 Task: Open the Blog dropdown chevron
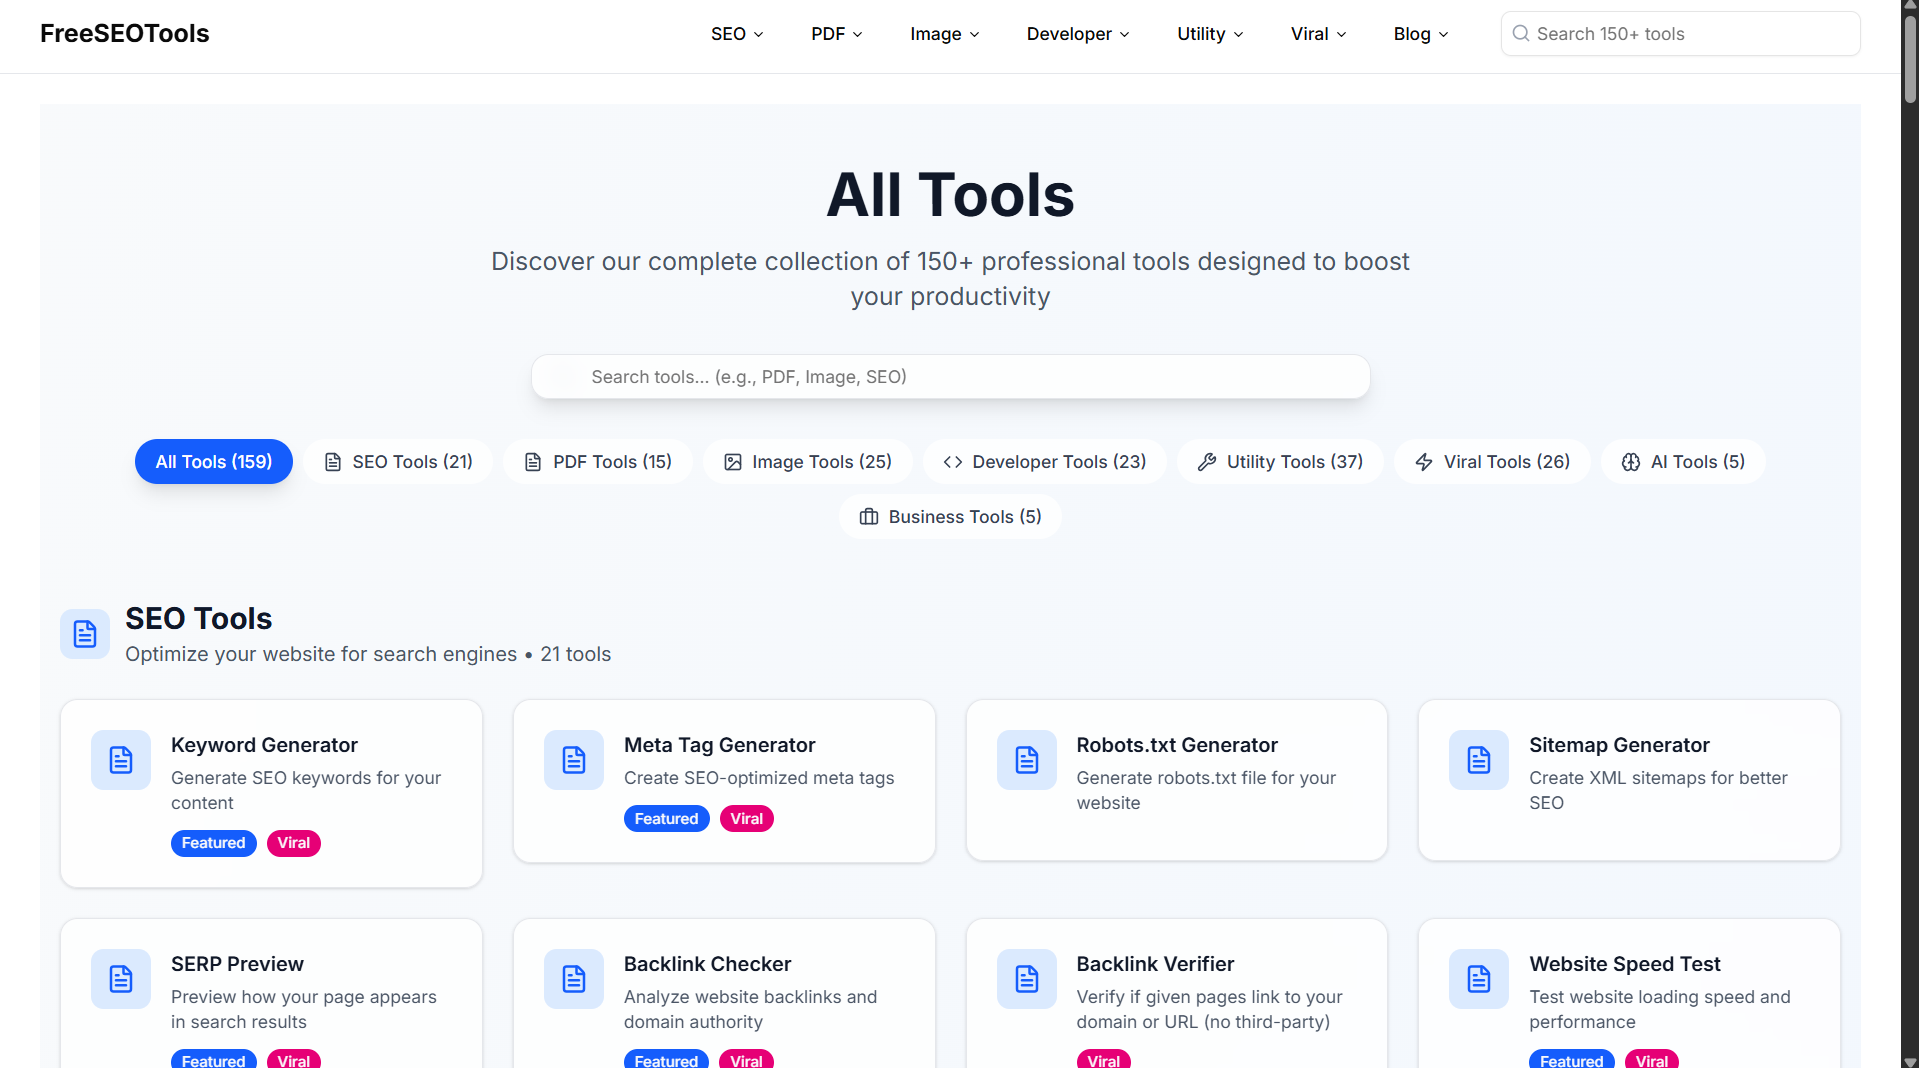coord(1444,34)
